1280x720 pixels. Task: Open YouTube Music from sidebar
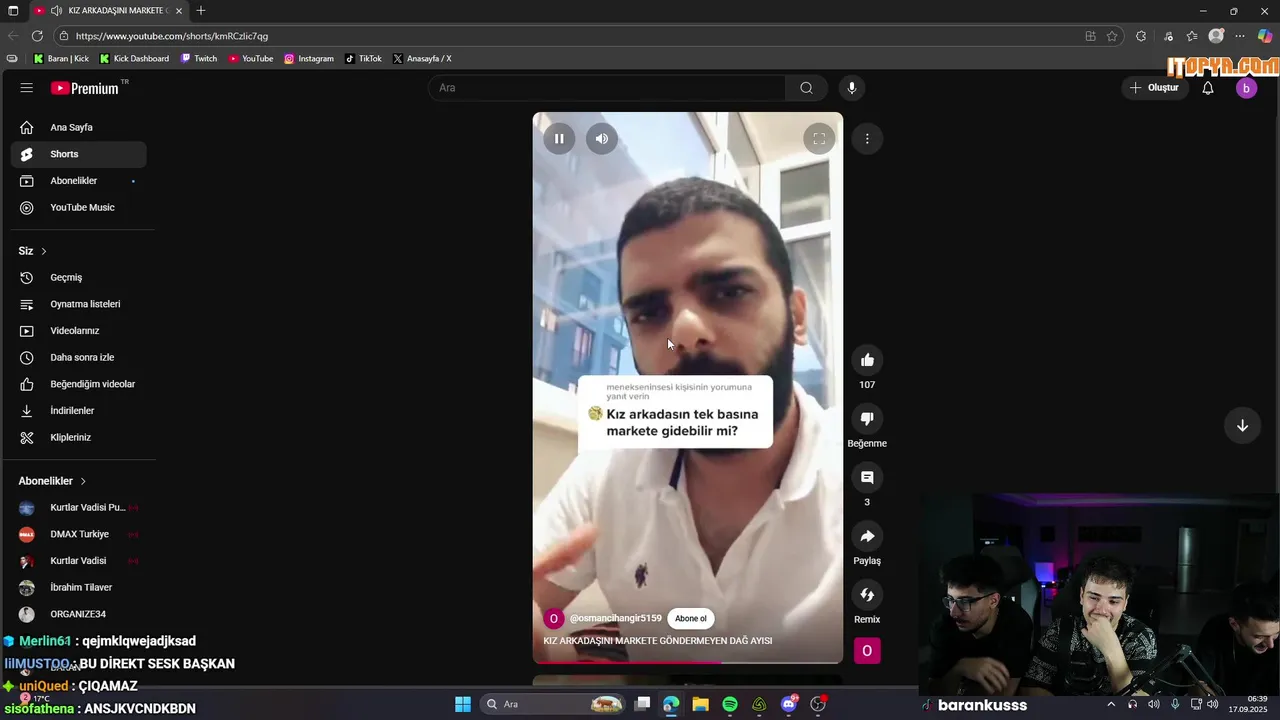pyautogui.click(x=79, y=207)
